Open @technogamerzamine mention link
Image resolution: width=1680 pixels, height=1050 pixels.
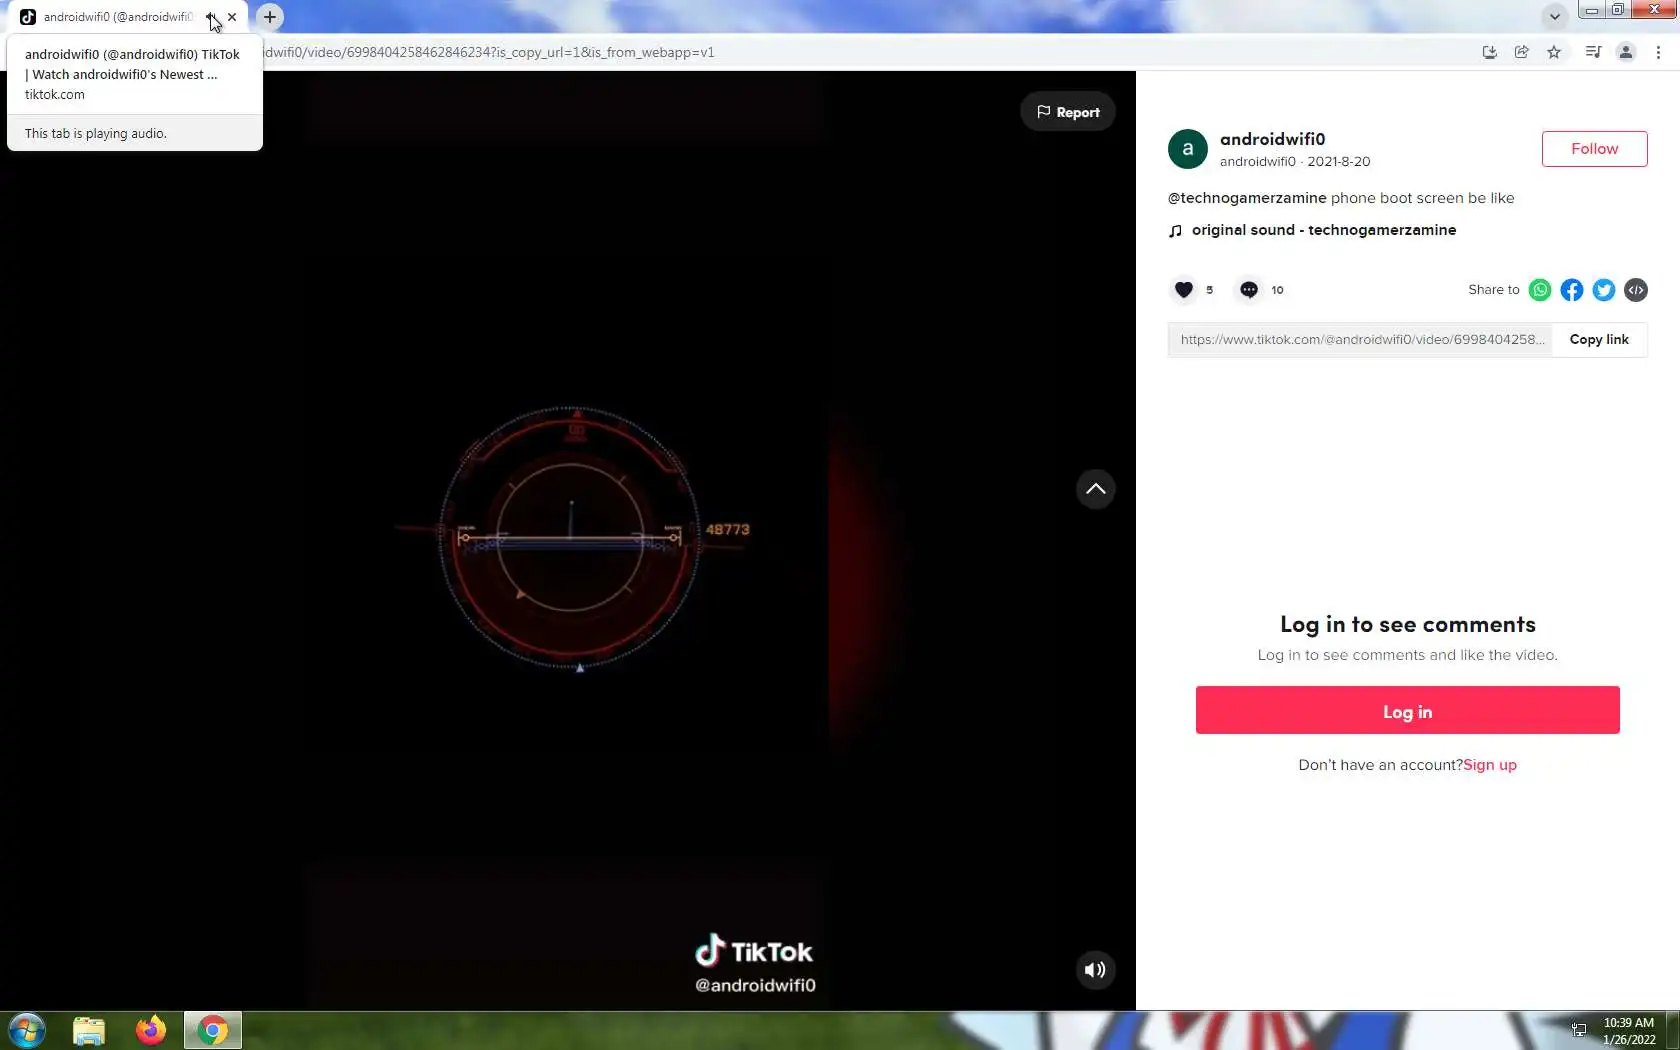tap(1247, 198)
